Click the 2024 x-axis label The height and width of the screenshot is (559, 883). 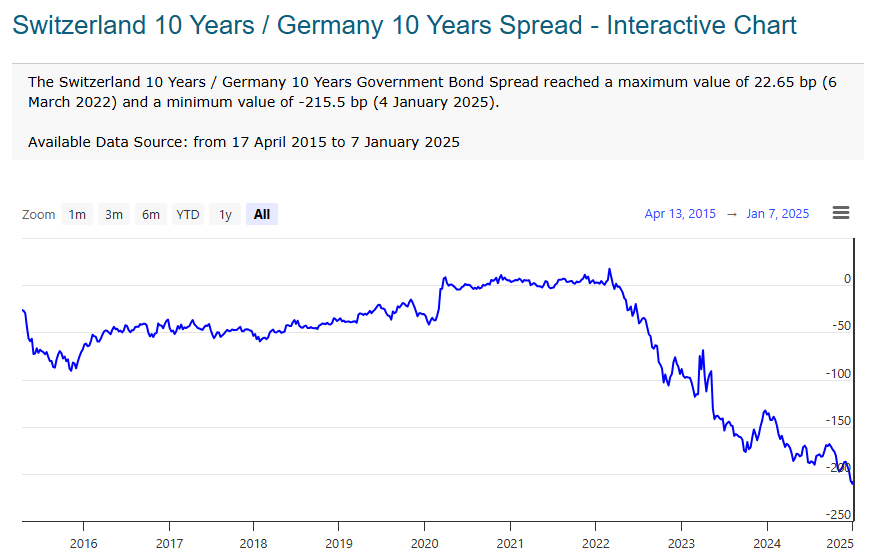click(x=766, y=542)
